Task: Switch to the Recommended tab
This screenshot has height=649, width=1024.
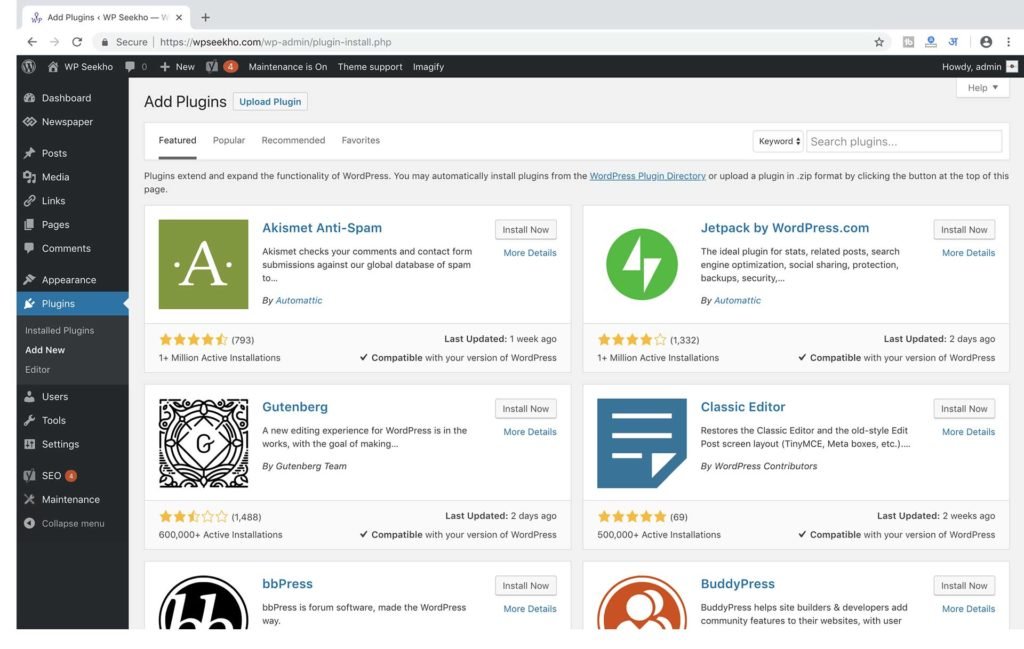Action: tap(293, 140)
